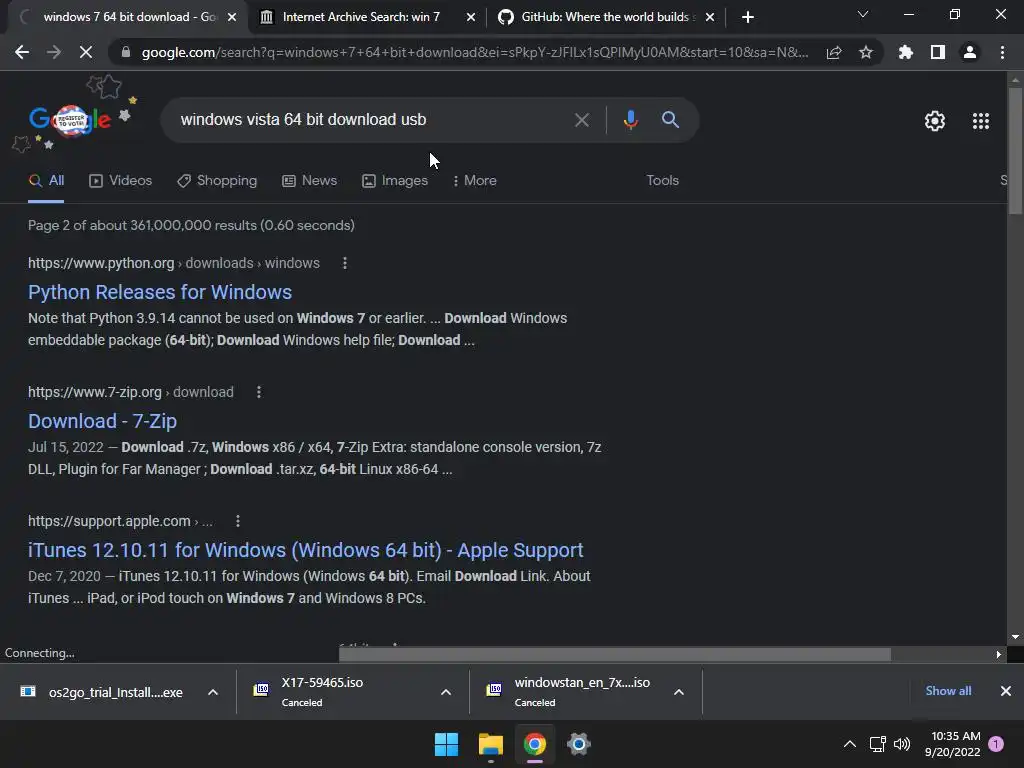Open iTunes 12.10.11 for Windows result
The image size is (1024, 768).
click(x=306, y=550)
